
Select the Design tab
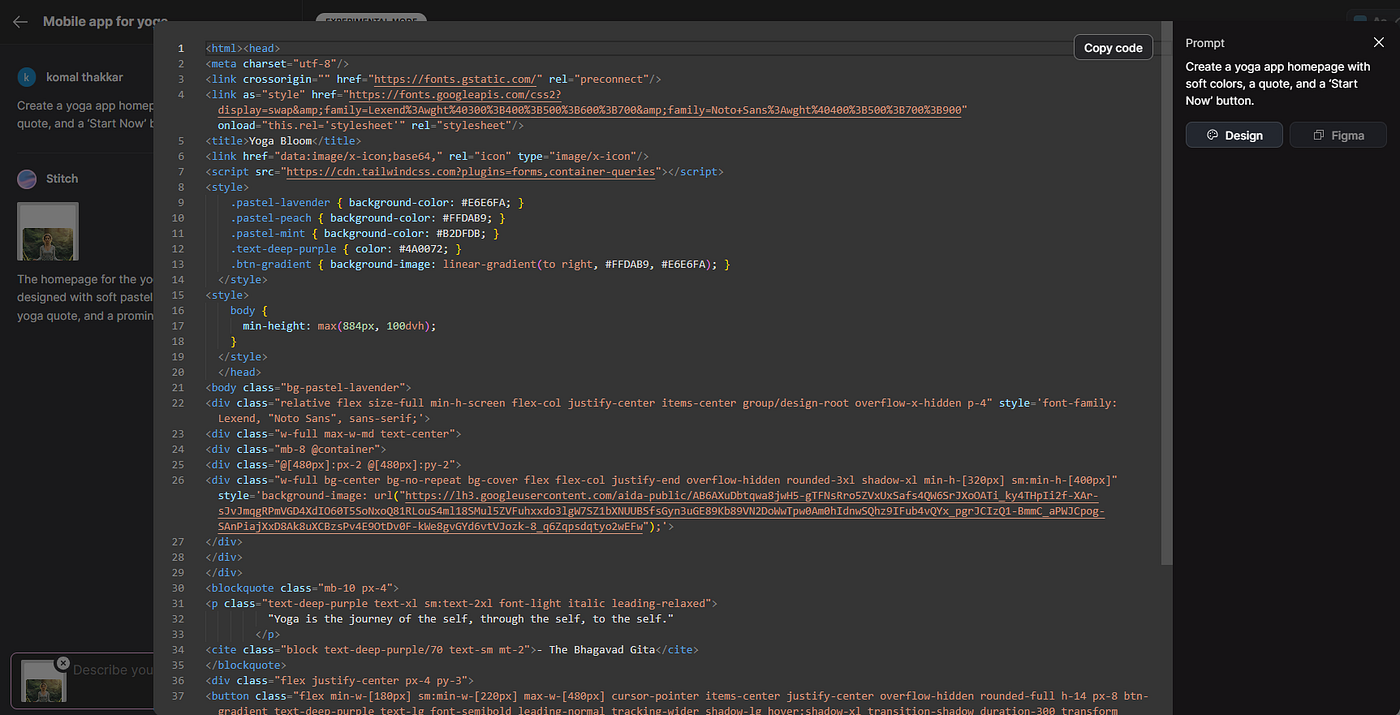click(x=1234, y=135)
